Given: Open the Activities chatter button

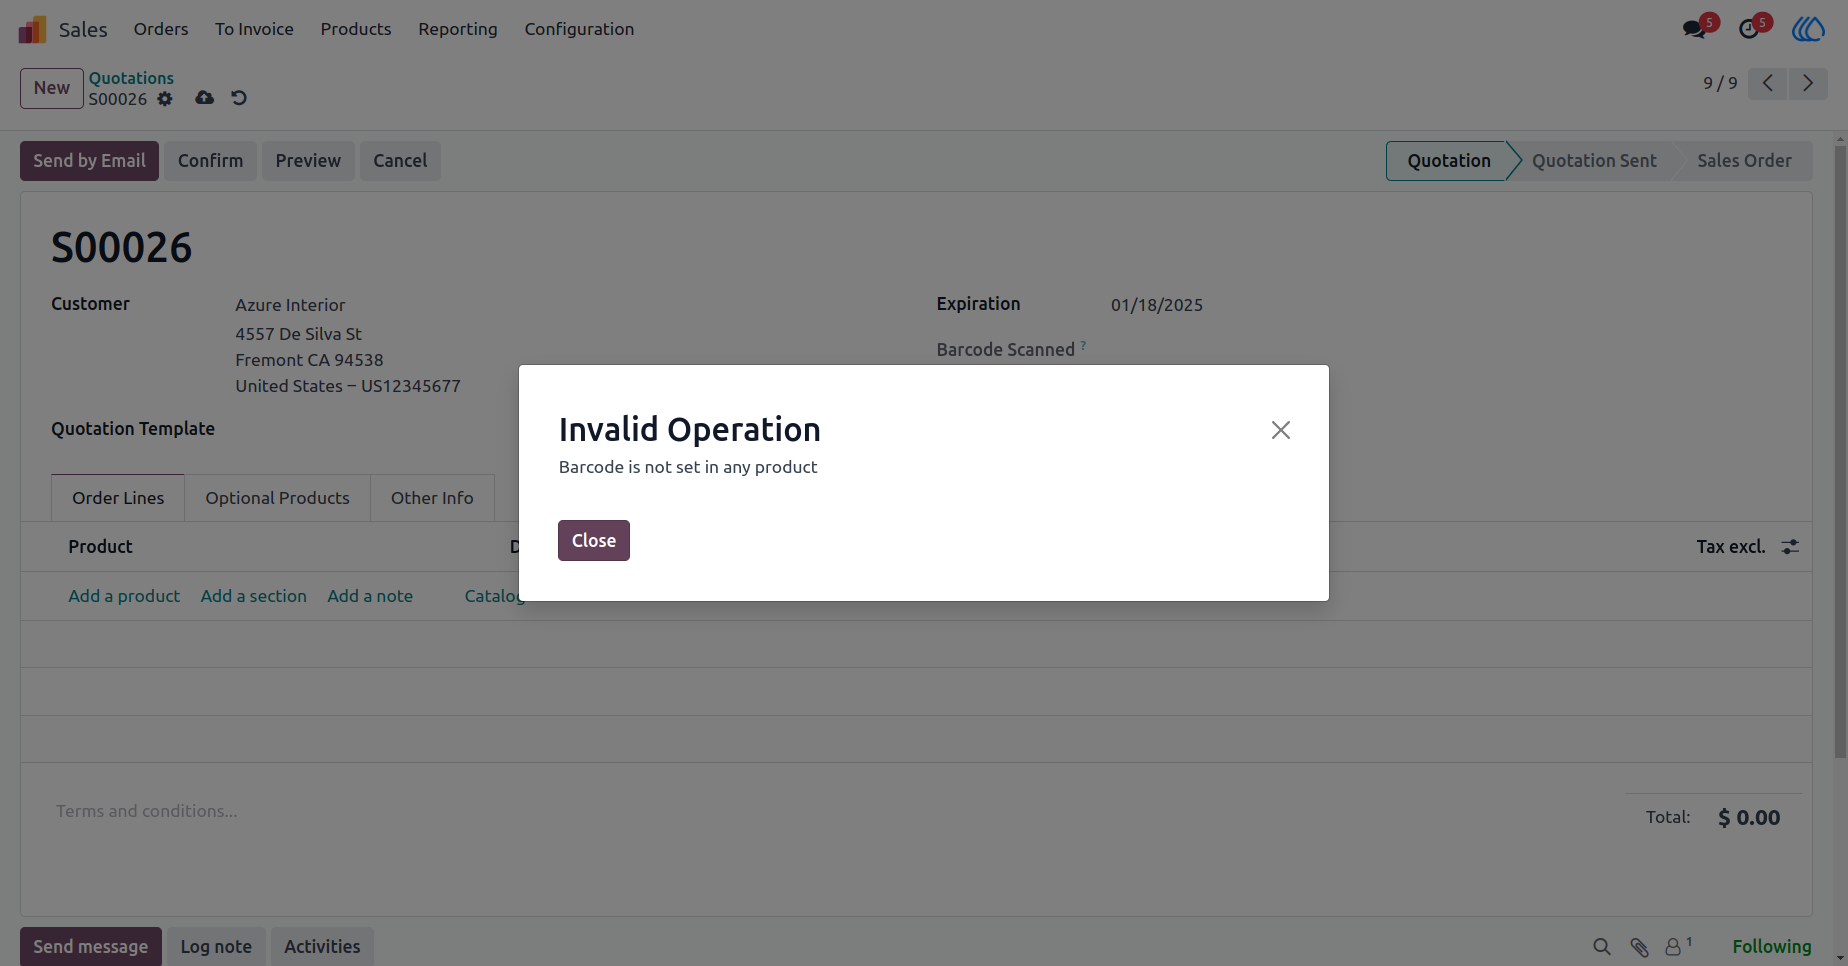Looking at the screenshot, I should click(322, 947).
